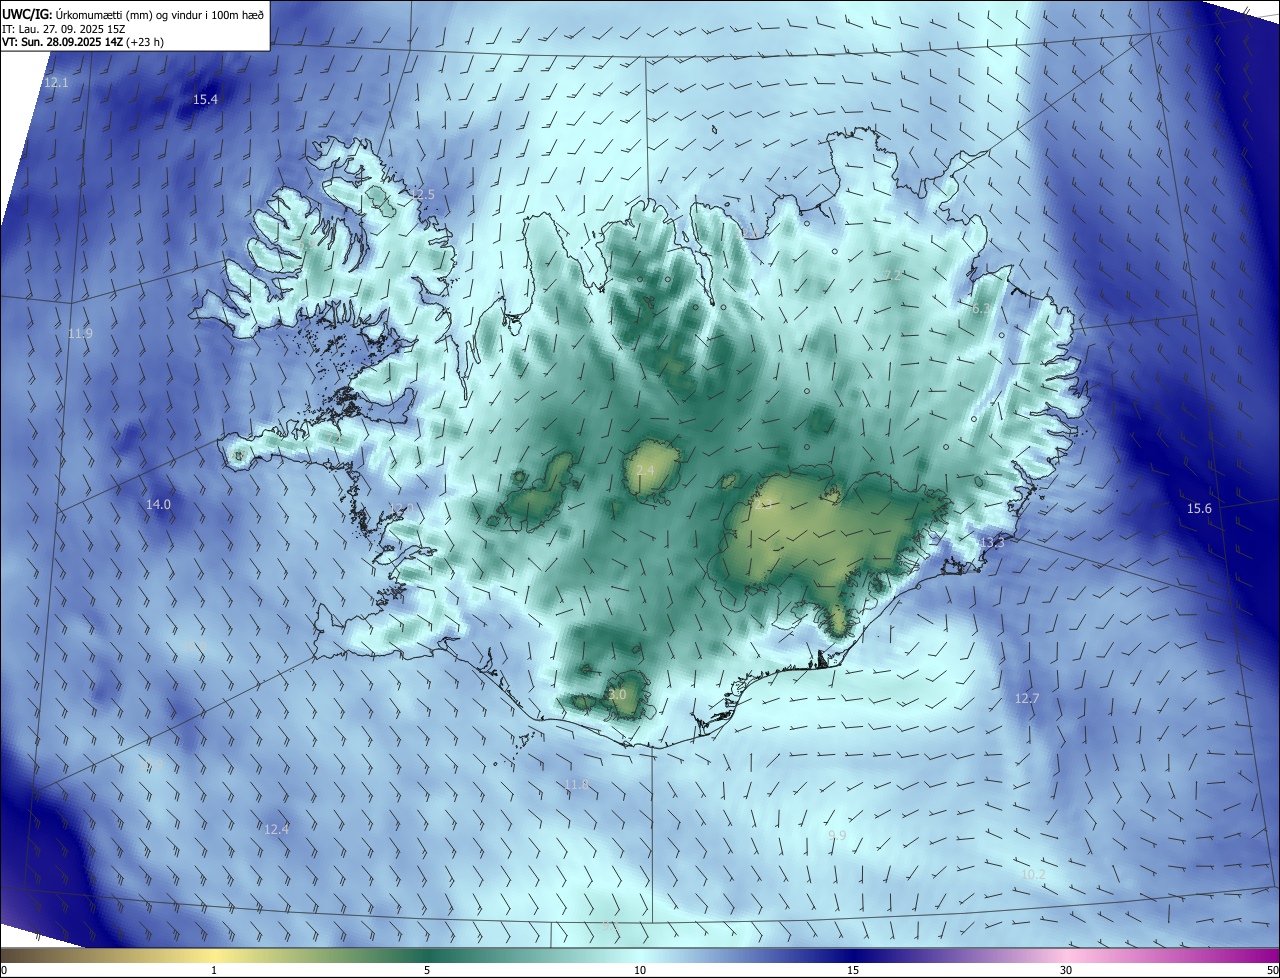Click the colorbar tick label "10"

click(x=640, y=970)
